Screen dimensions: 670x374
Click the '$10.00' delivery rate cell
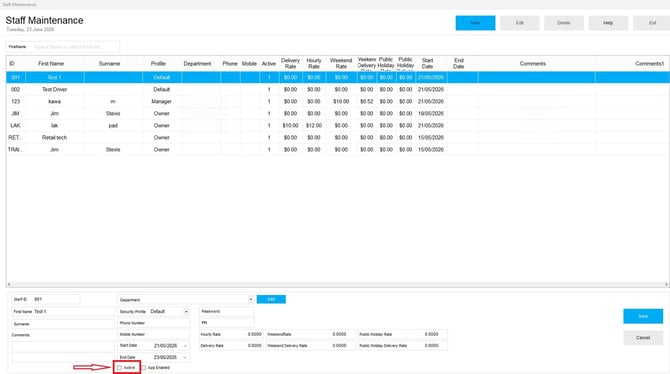point(290,125)
